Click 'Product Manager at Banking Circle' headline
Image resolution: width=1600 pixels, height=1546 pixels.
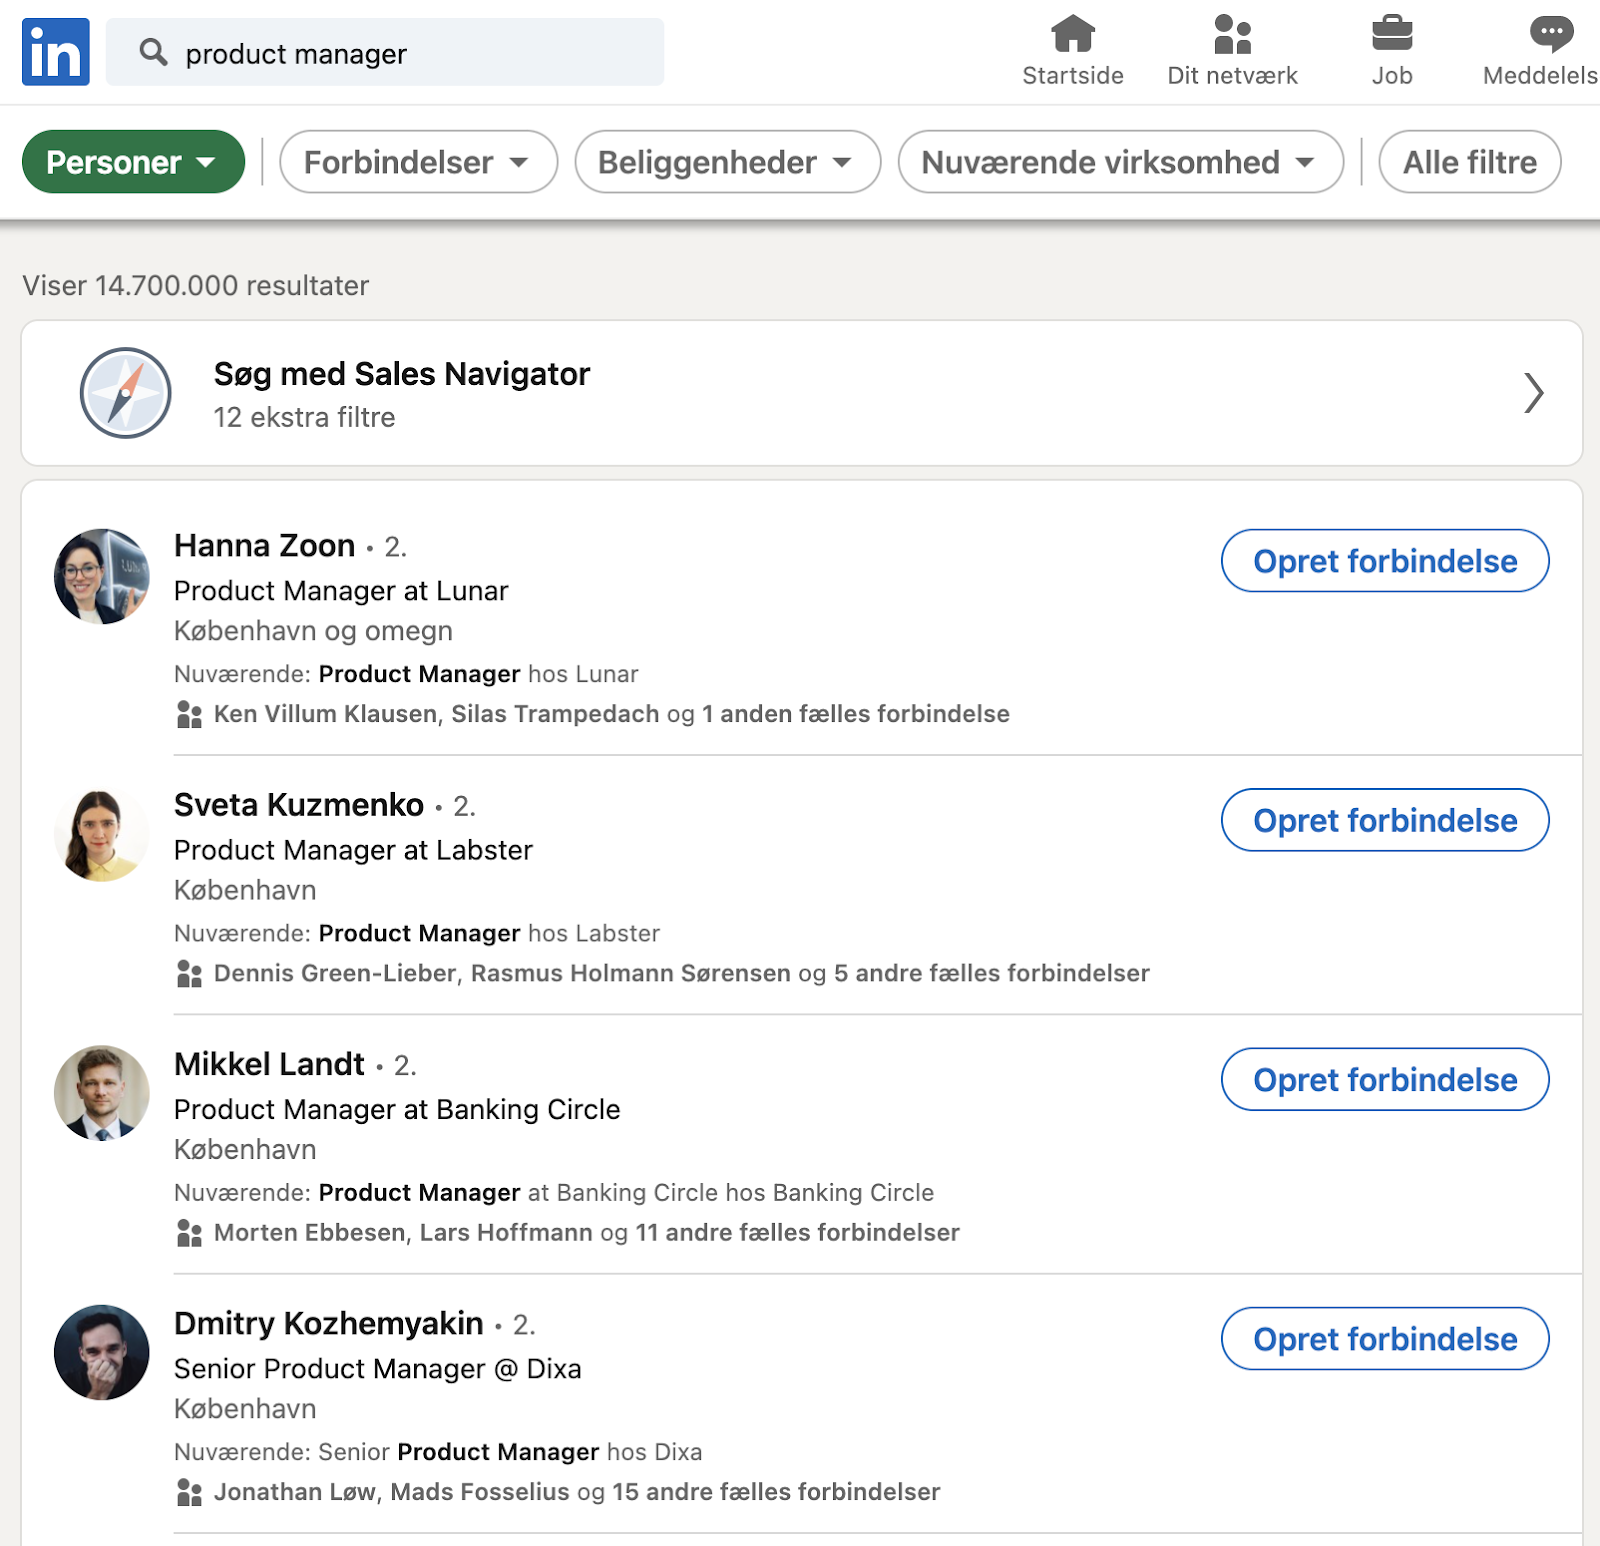[x=397, y=1109]
